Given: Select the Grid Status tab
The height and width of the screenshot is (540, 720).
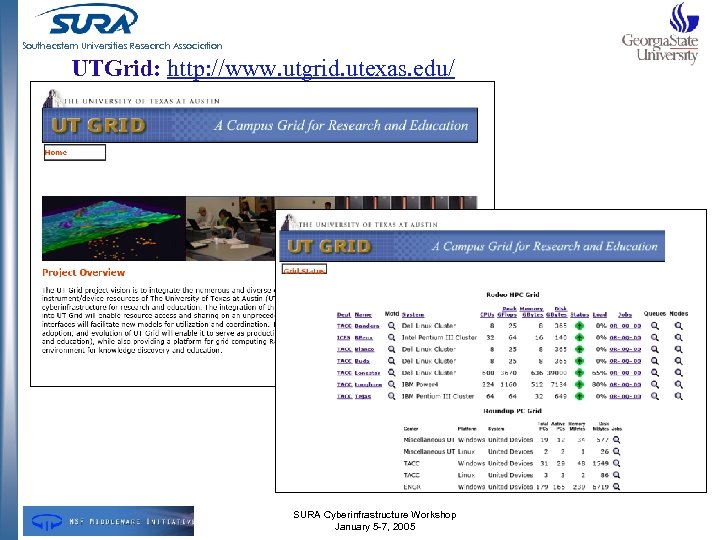Looking at the screenshot, I should click(304, 270).
